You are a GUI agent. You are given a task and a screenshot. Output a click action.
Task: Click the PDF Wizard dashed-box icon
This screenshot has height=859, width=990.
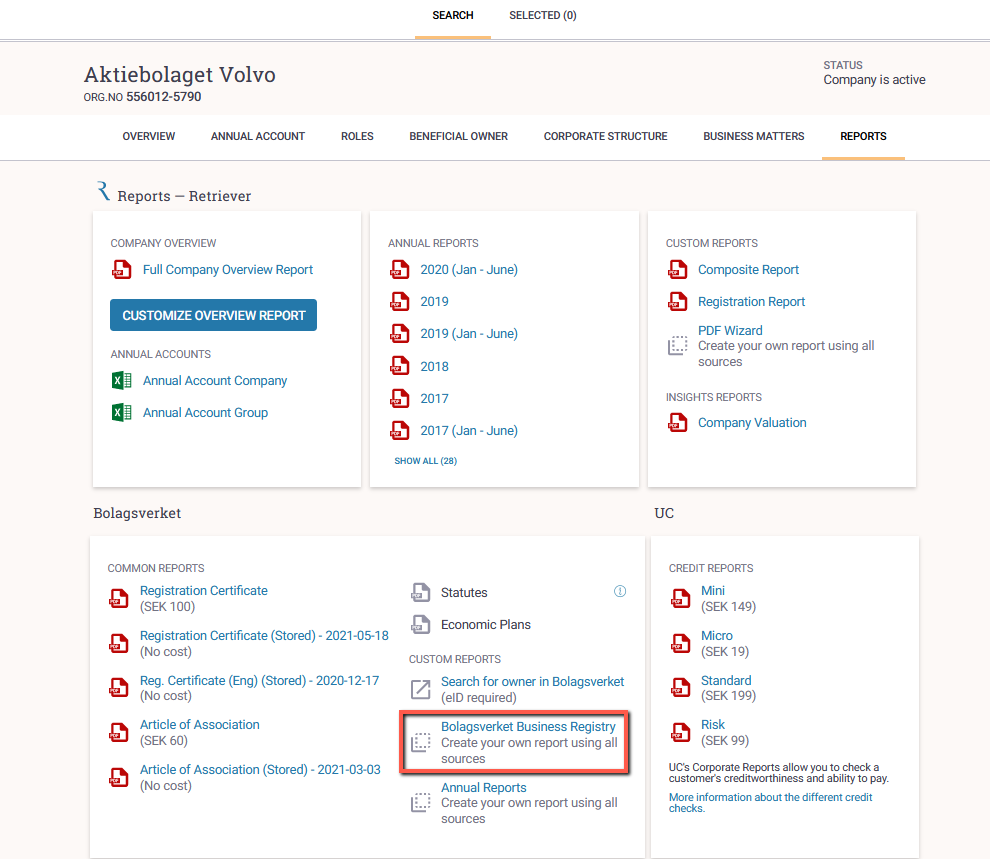click(677, 345)
